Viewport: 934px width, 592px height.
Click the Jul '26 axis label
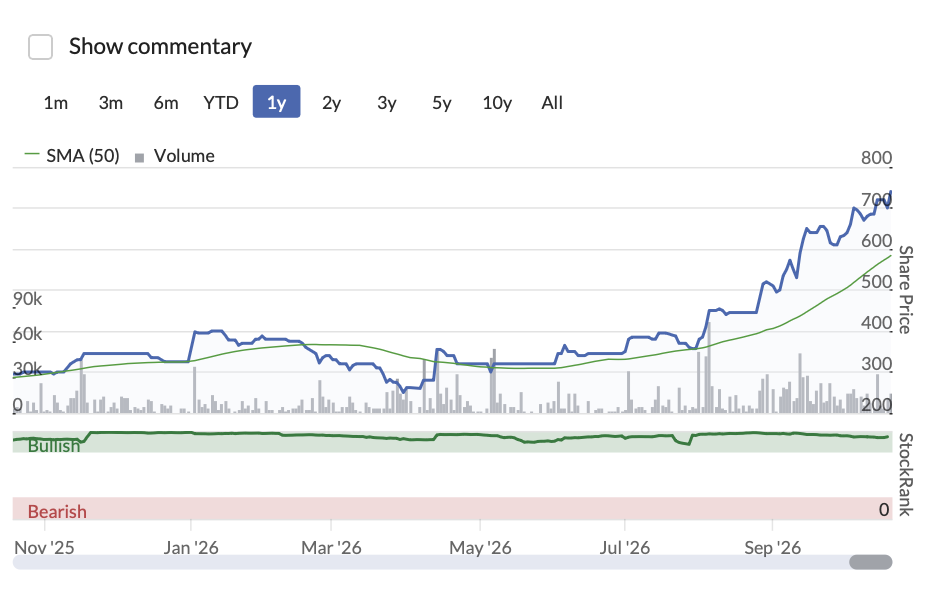(x=625, y=547)
